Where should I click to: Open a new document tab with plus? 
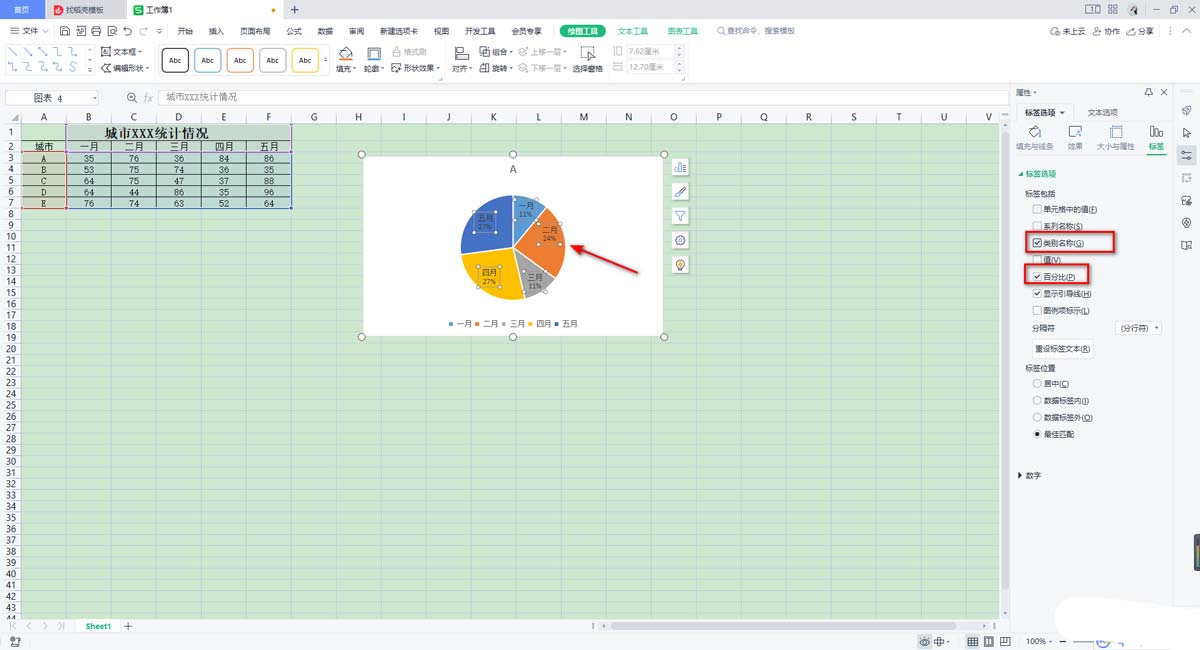pyautogui.click(x=294, y=9)
